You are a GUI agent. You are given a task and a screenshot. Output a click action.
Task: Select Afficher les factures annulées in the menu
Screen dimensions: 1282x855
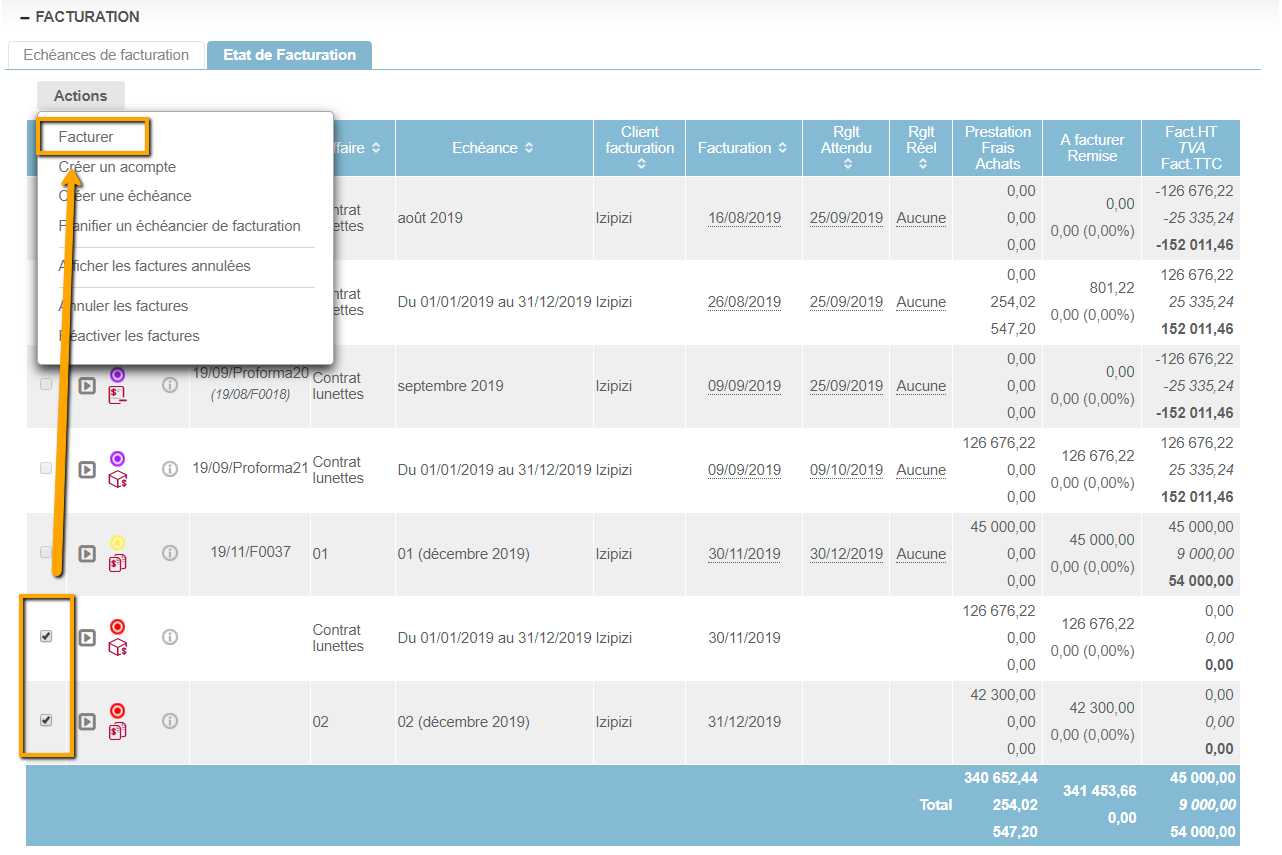tap(155, 266)
